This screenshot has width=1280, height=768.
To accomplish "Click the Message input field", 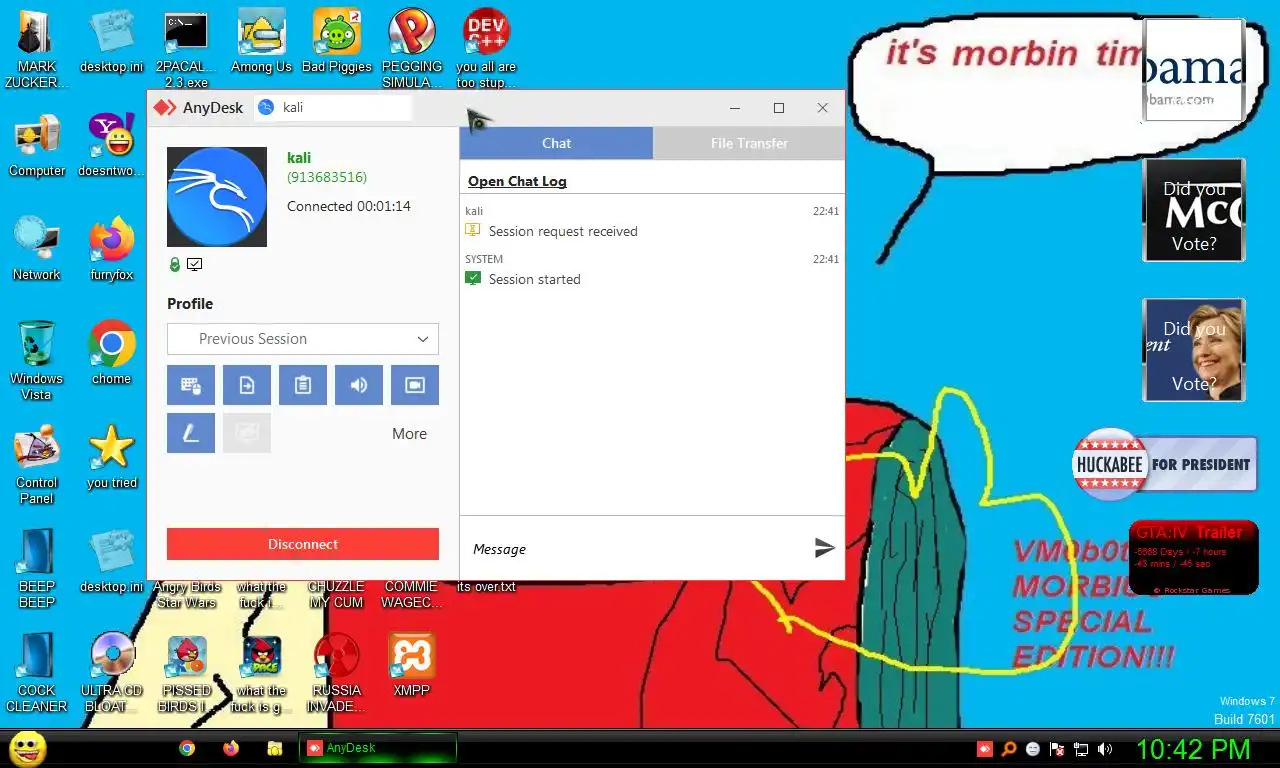I will [x=636, y=548].
